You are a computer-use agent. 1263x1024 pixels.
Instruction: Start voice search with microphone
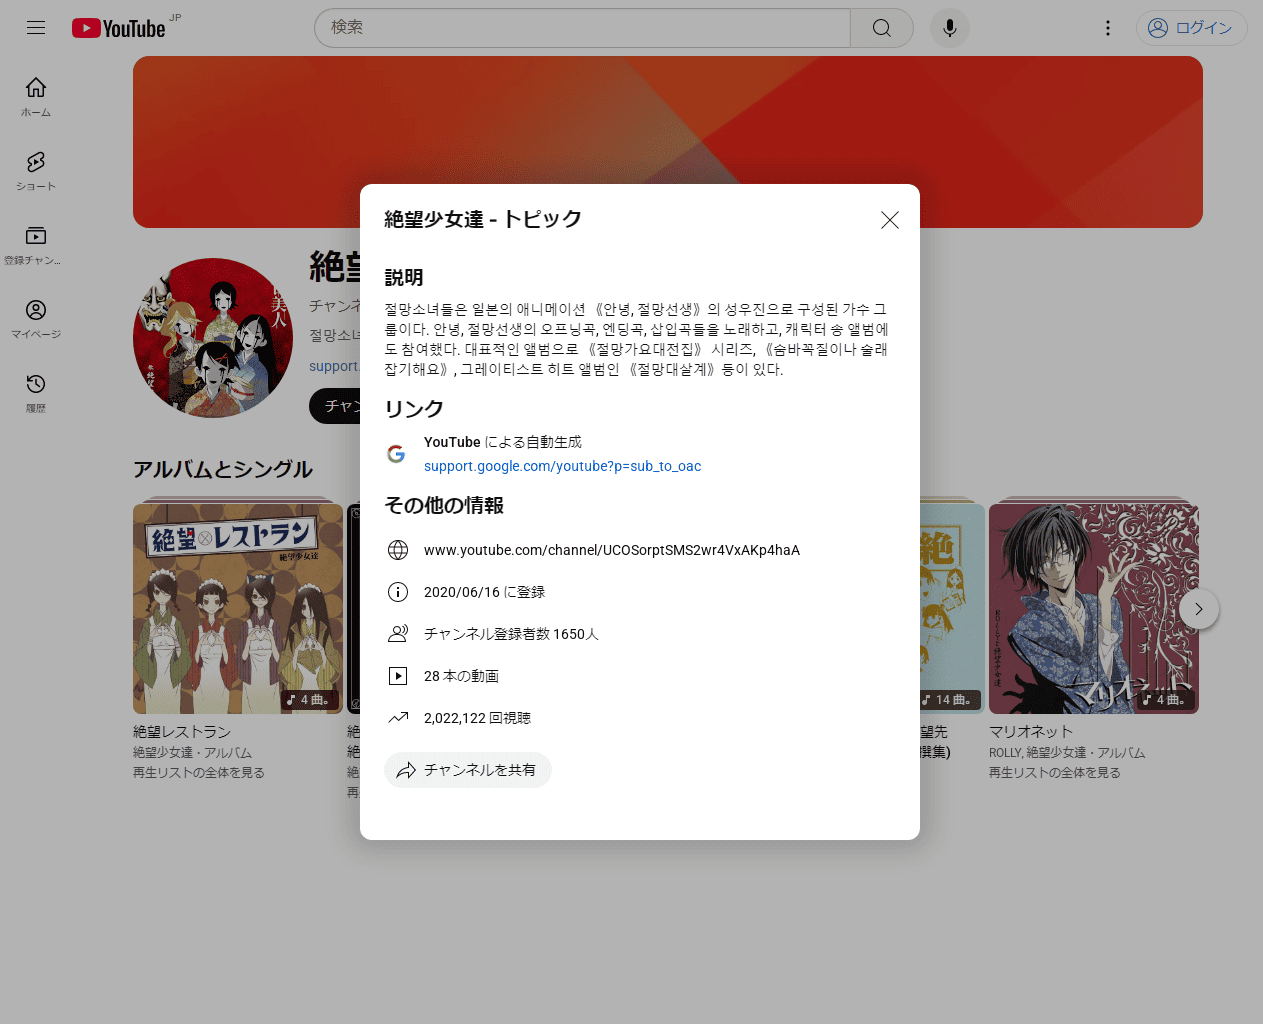click(x=949, y=28)
